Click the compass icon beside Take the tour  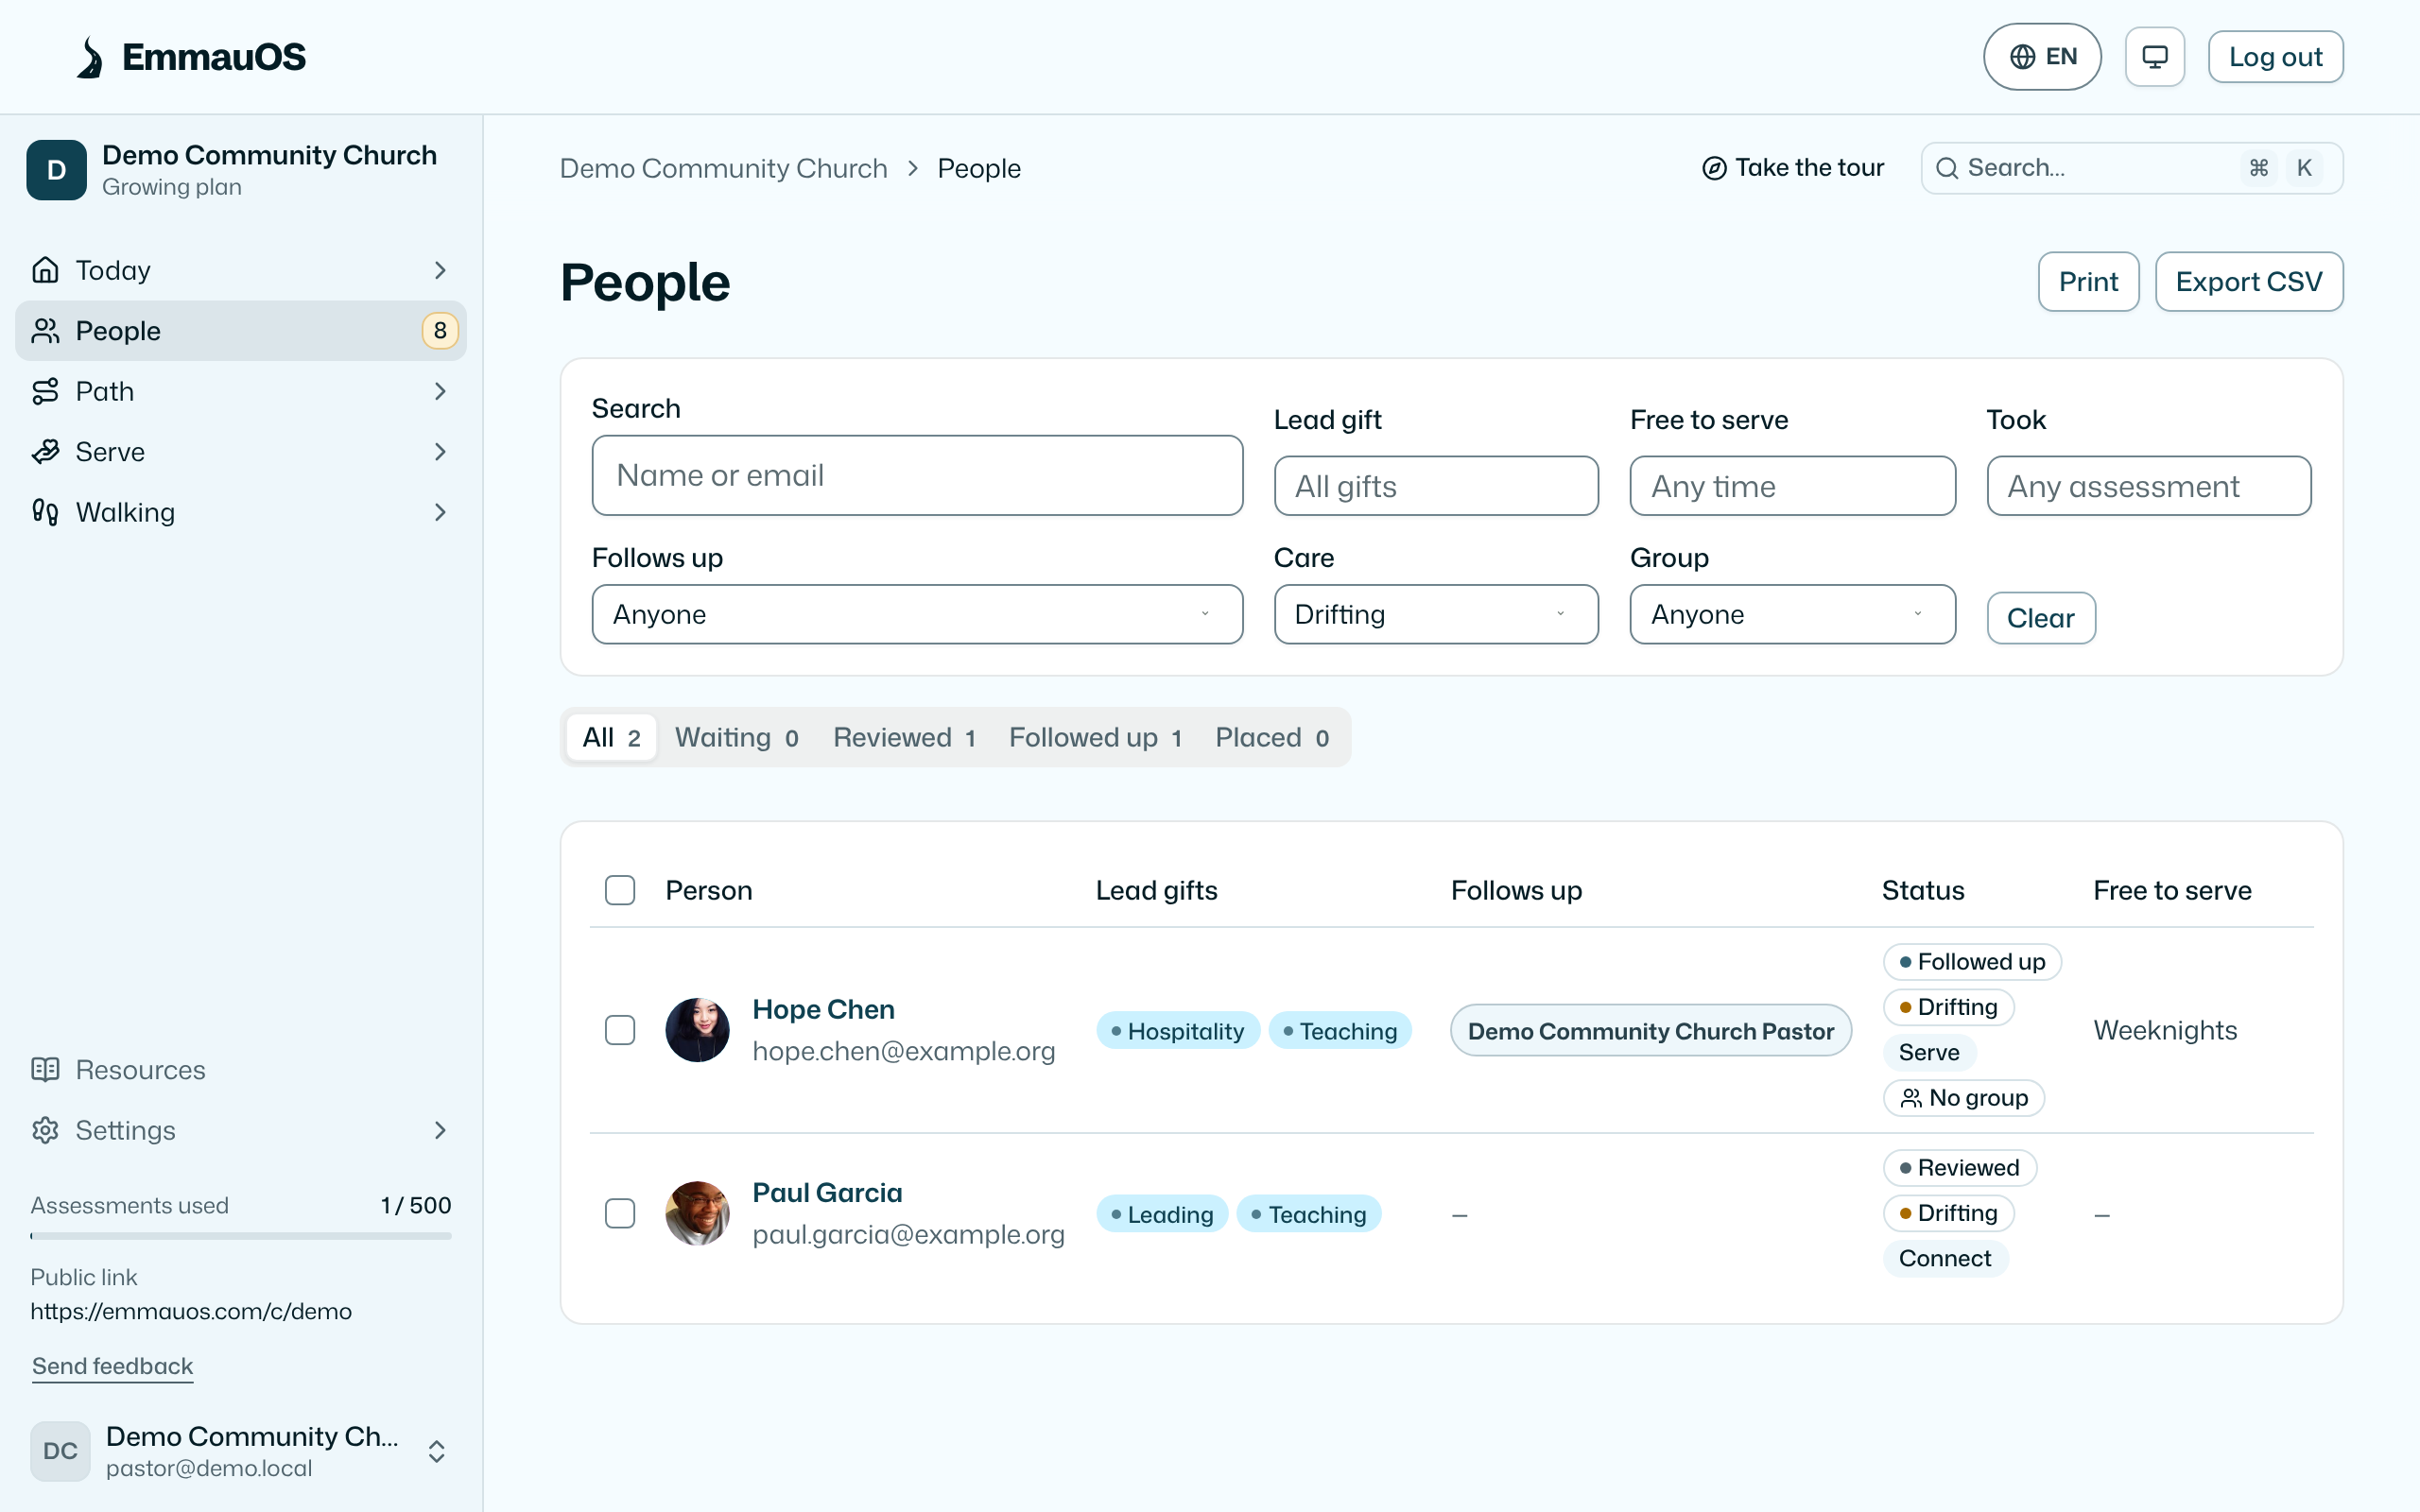tap(1714, 168)
